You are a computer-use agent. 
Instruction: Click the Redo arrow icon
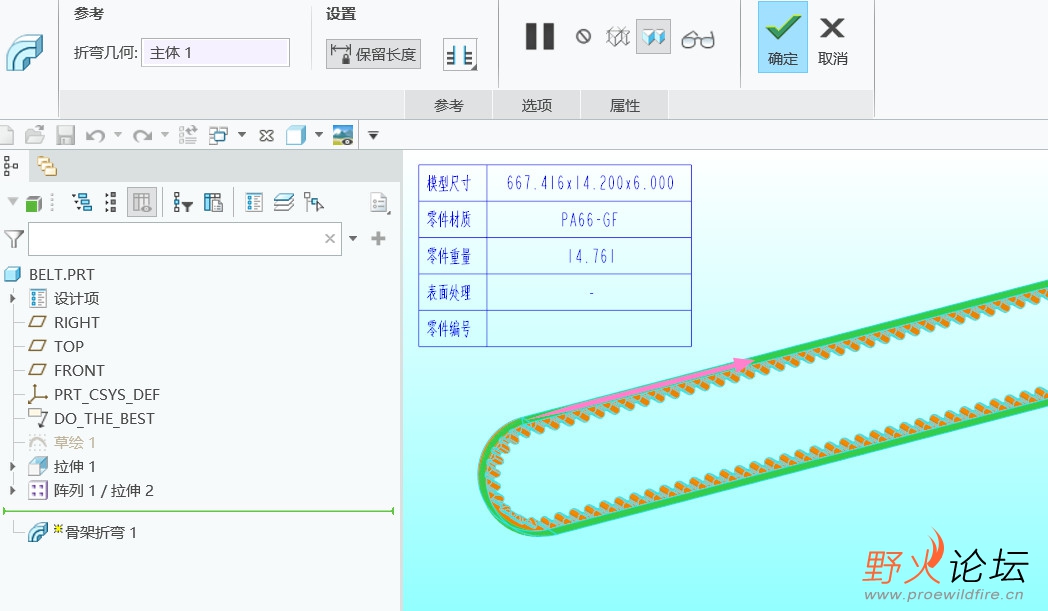click(142, 136)
